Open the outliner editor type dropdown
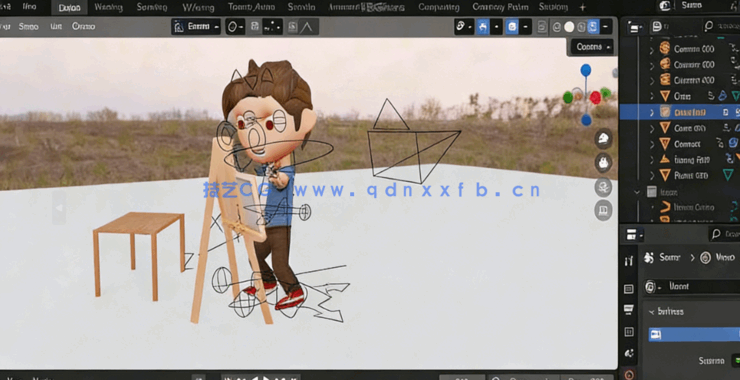The height and width of the screenshot is (380, 740). tap(634, 28)
